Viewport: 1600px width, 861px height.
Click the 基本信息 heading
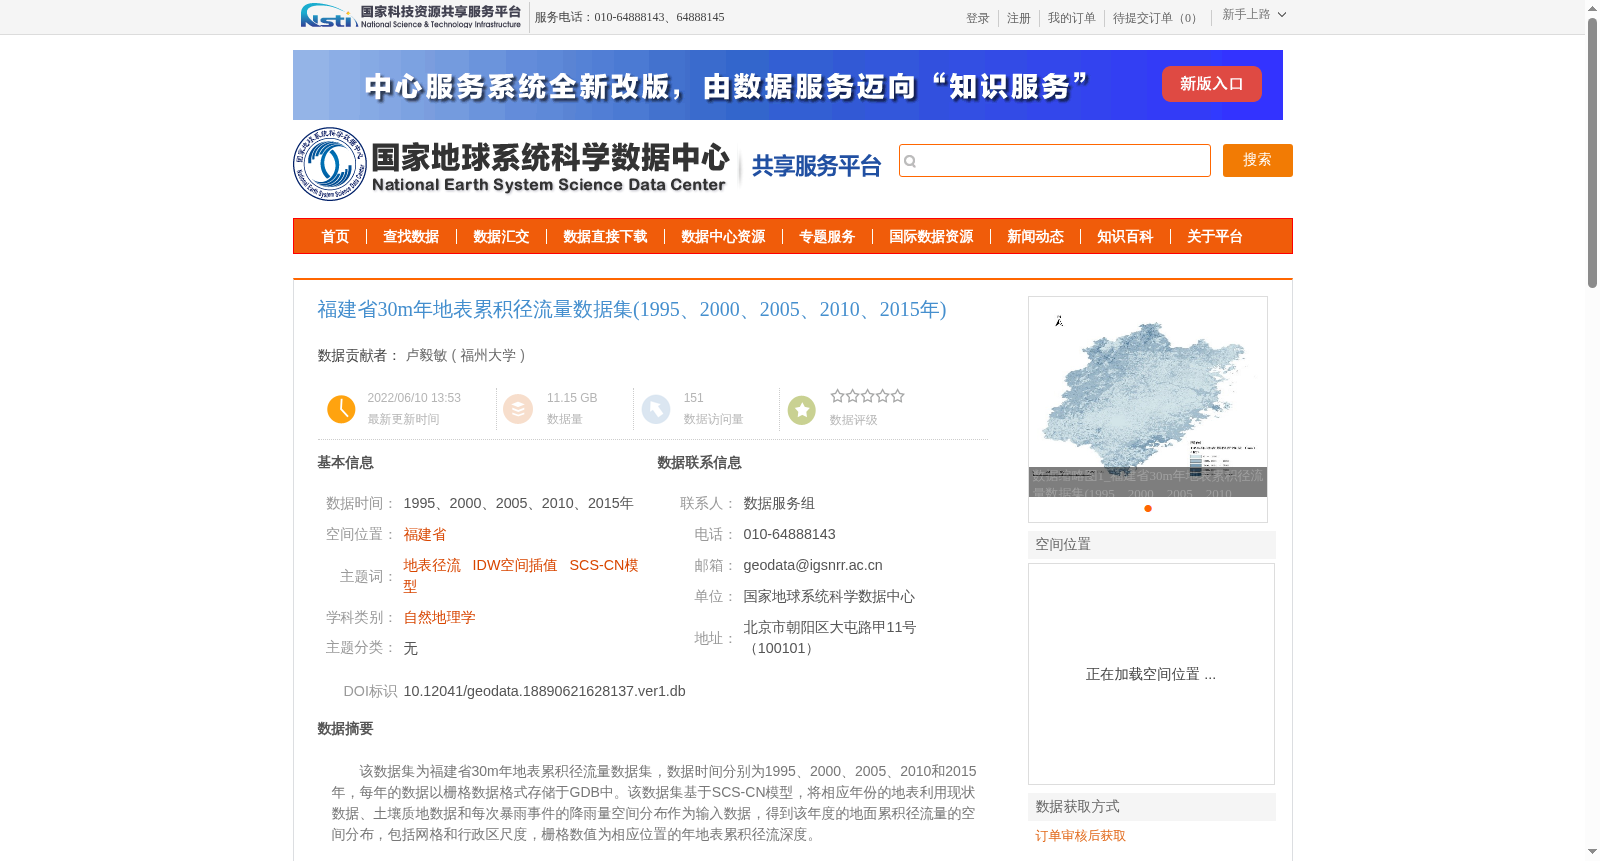[x=345, y=462]
